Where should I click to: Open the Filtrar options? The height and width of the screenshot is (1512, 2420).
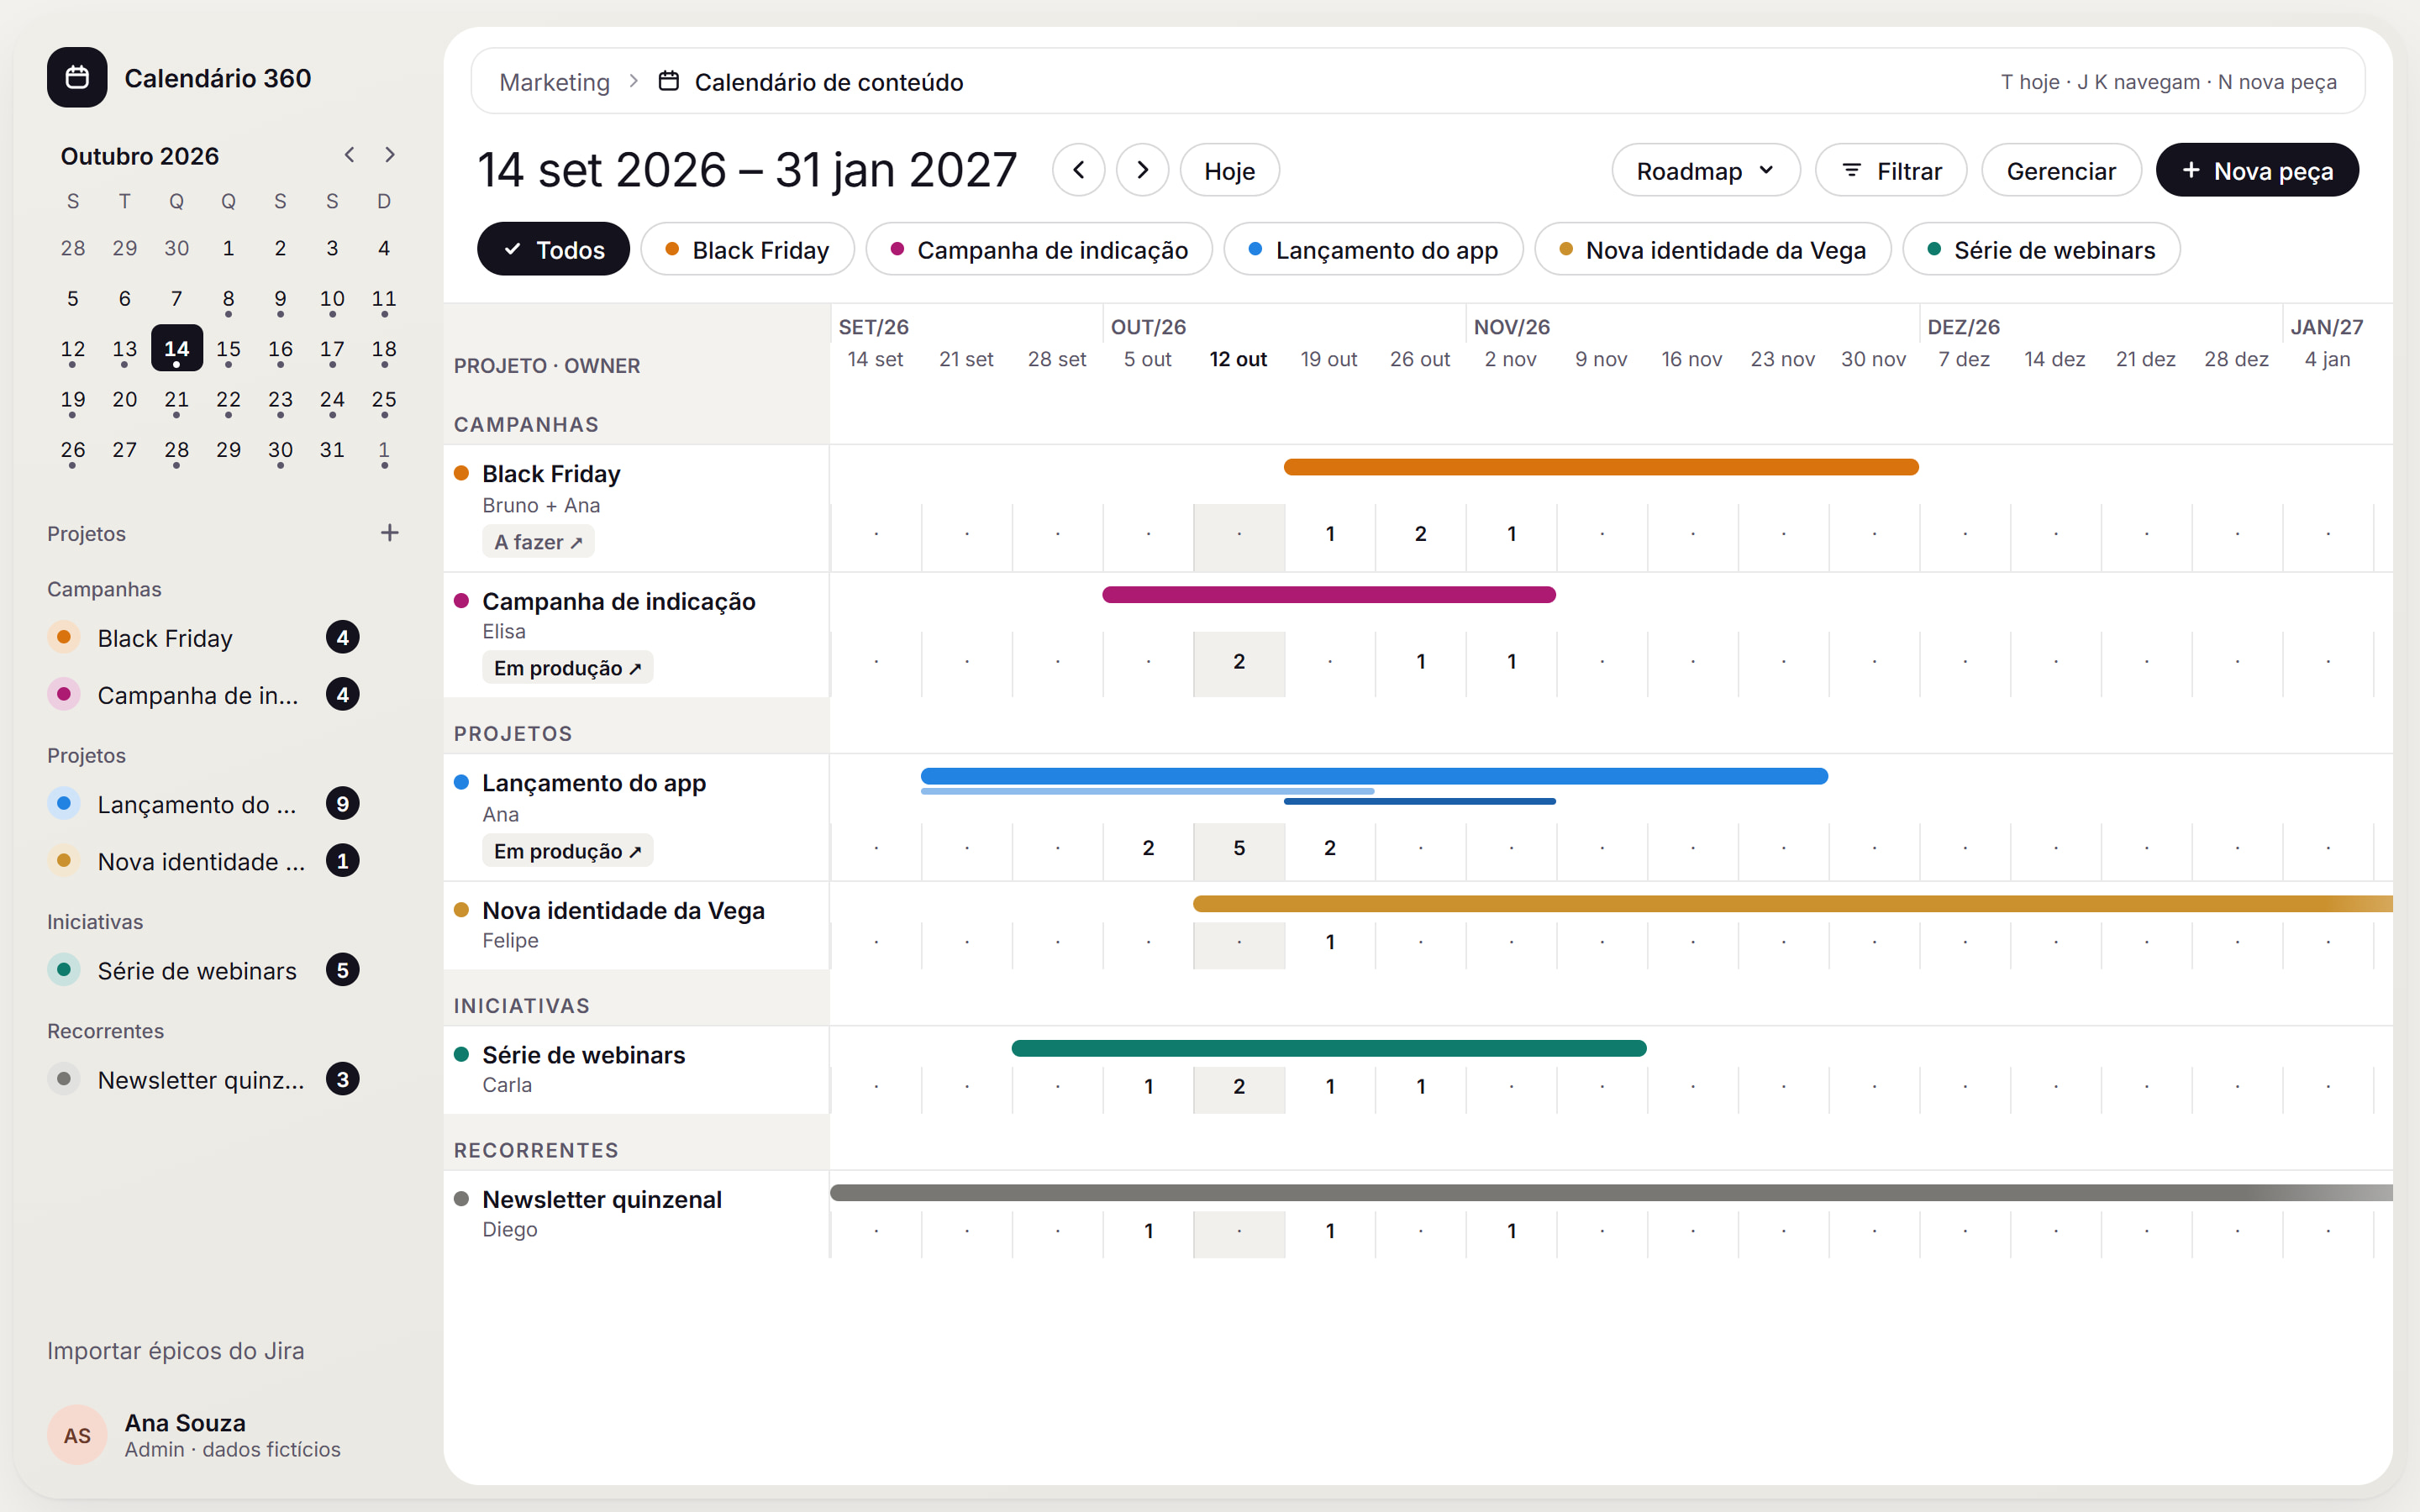tap(1890, 170)
